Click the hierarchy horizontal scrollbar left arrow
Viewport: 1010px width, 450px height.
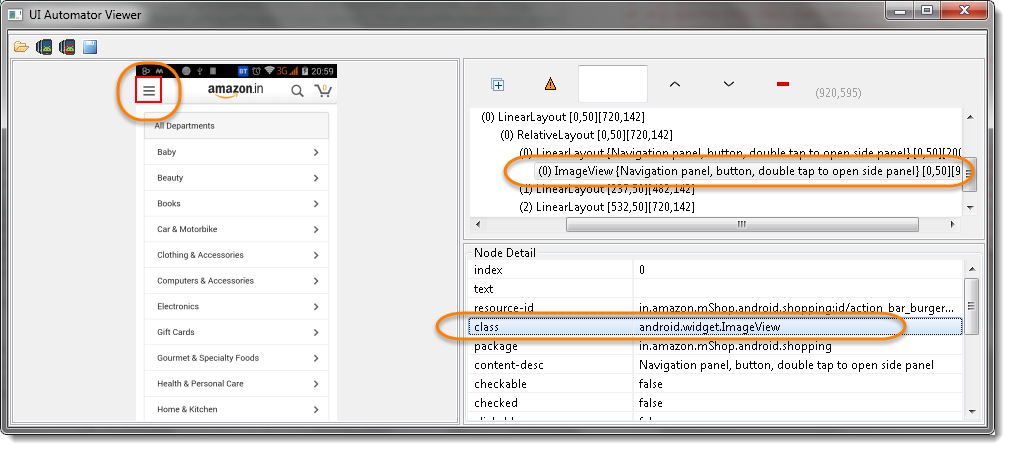477,224
